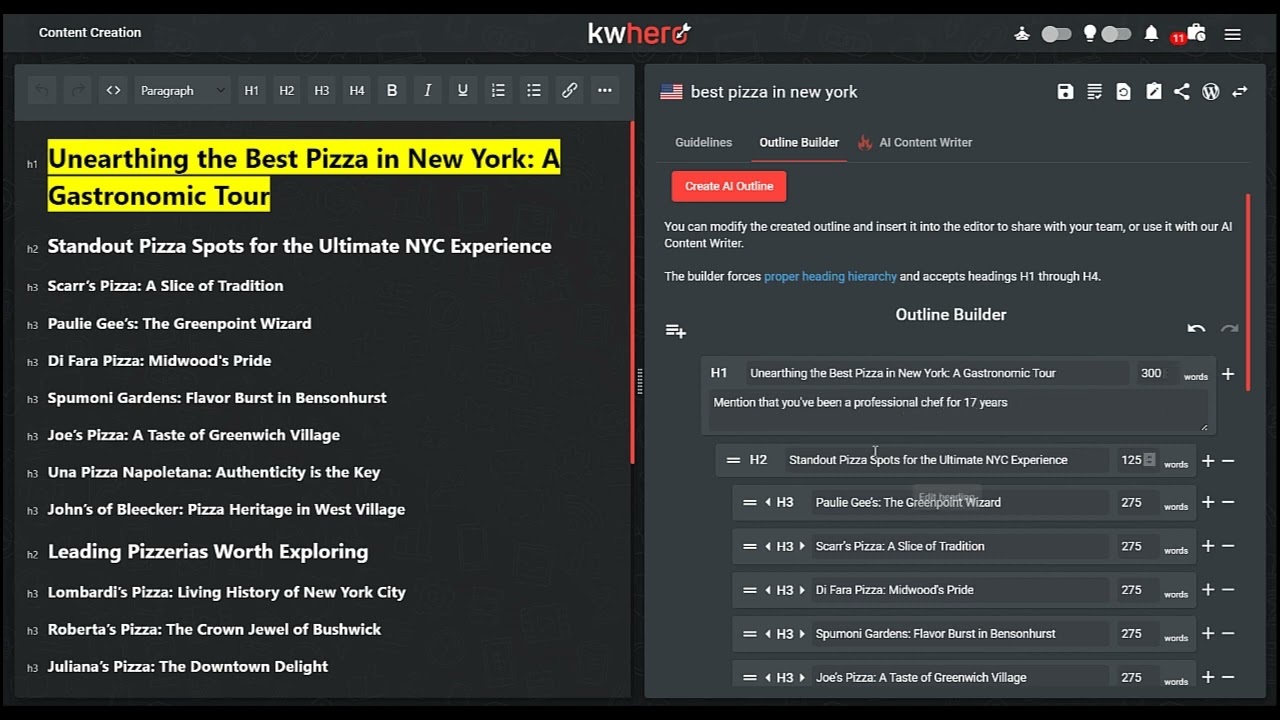Click the WordPress icon
Screen dimensions: 1280x720
pos(1211,91)
